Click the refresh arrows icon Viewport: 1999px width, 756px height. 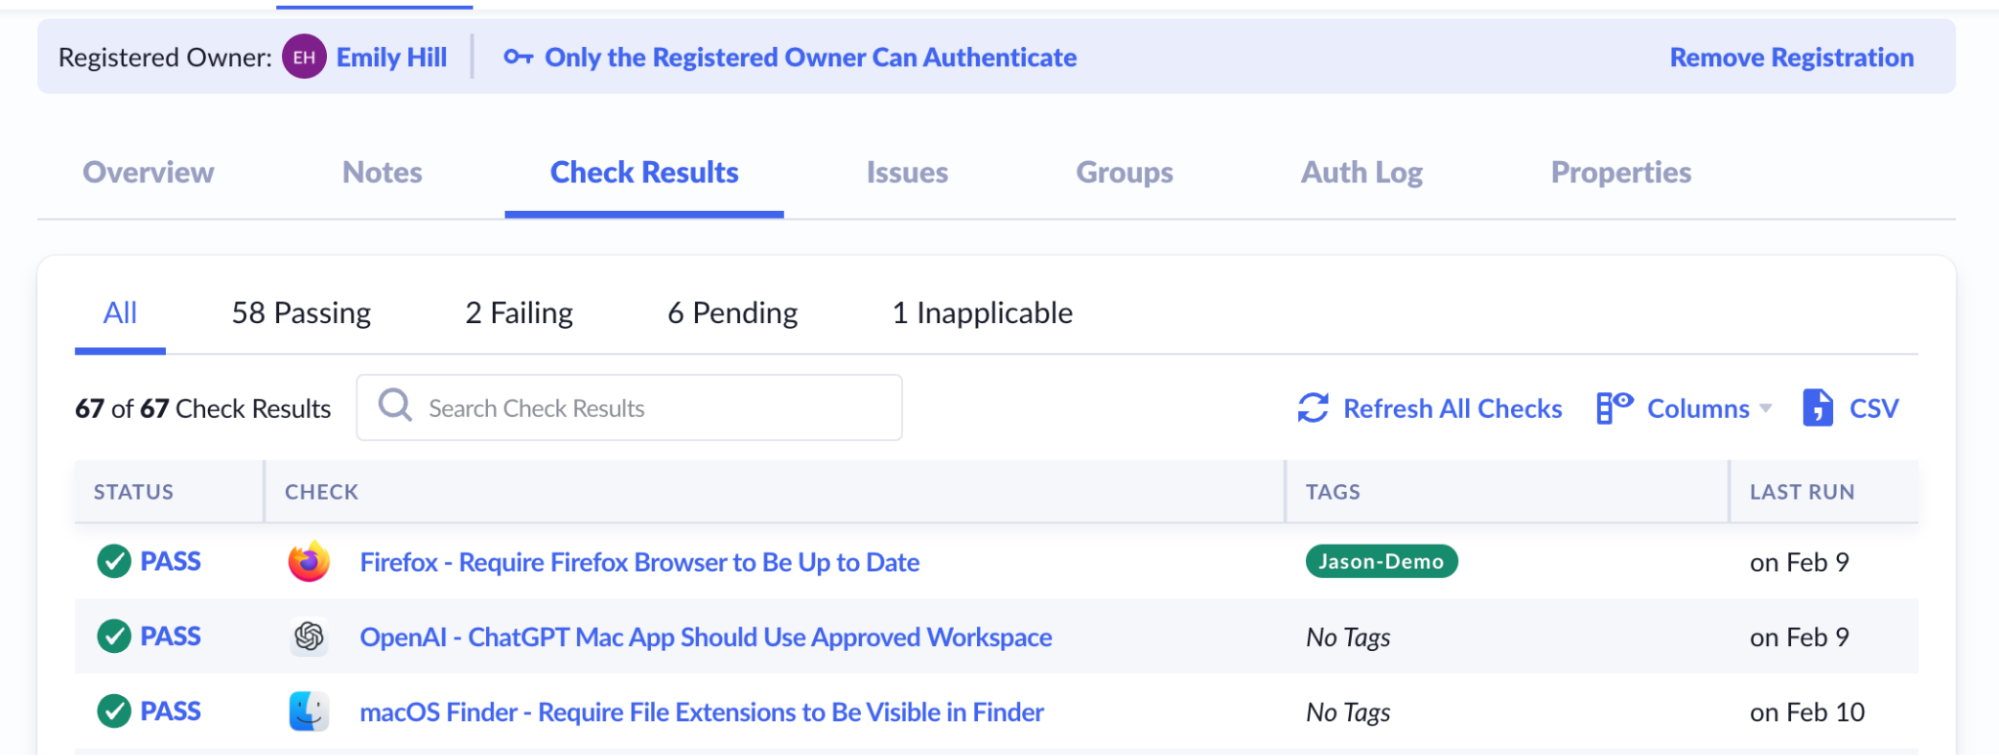coord(1313,408)
